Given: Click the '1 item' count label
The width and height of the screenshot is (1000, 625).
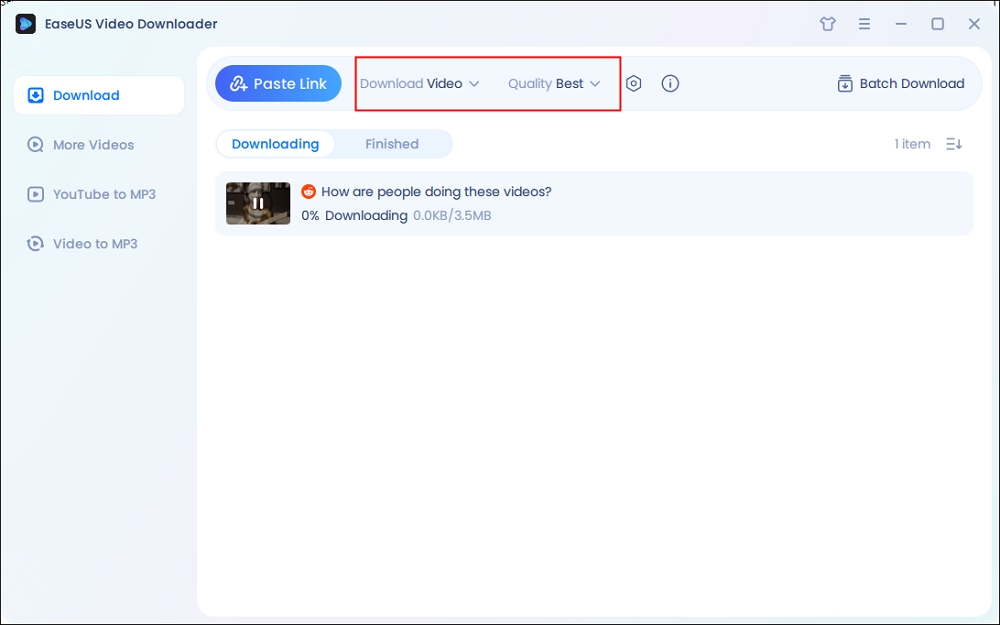Looking at the screenshot, I should click(912, 144).
